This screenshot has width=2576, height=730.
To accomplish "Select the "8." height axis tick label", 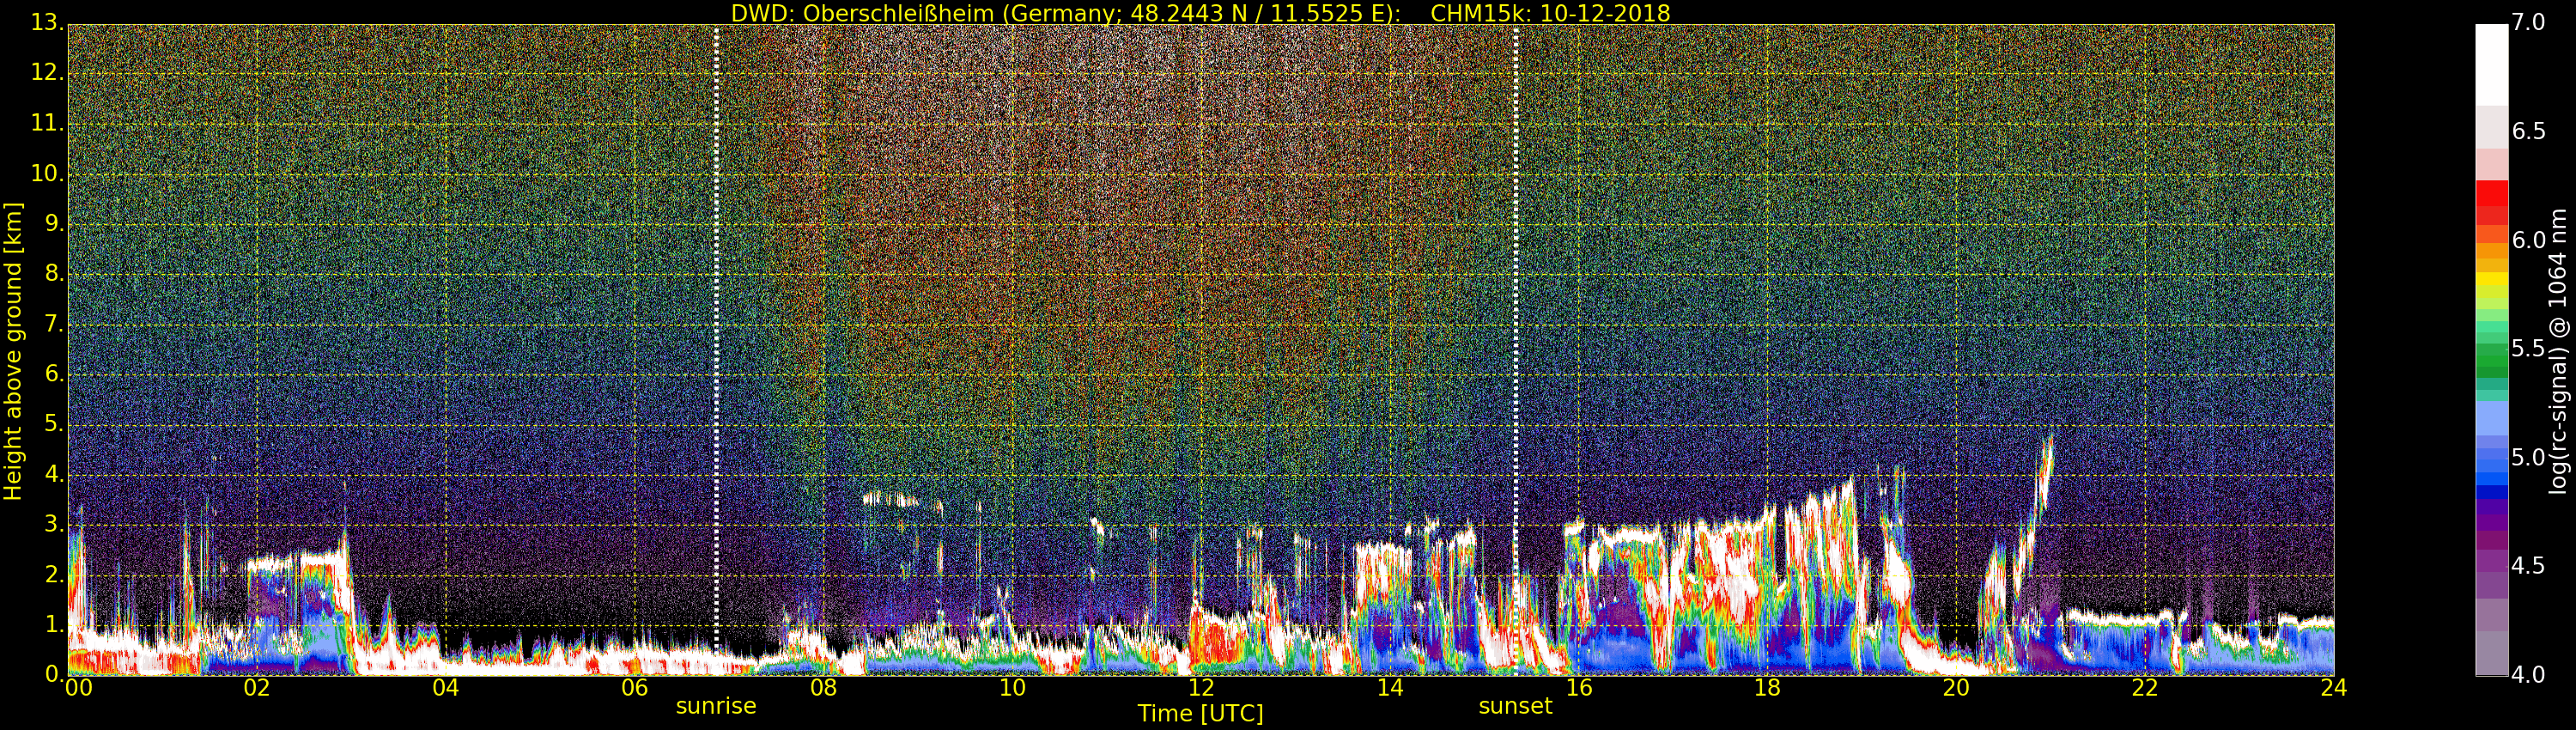I will pyautogui.click(x=54, y=273).
